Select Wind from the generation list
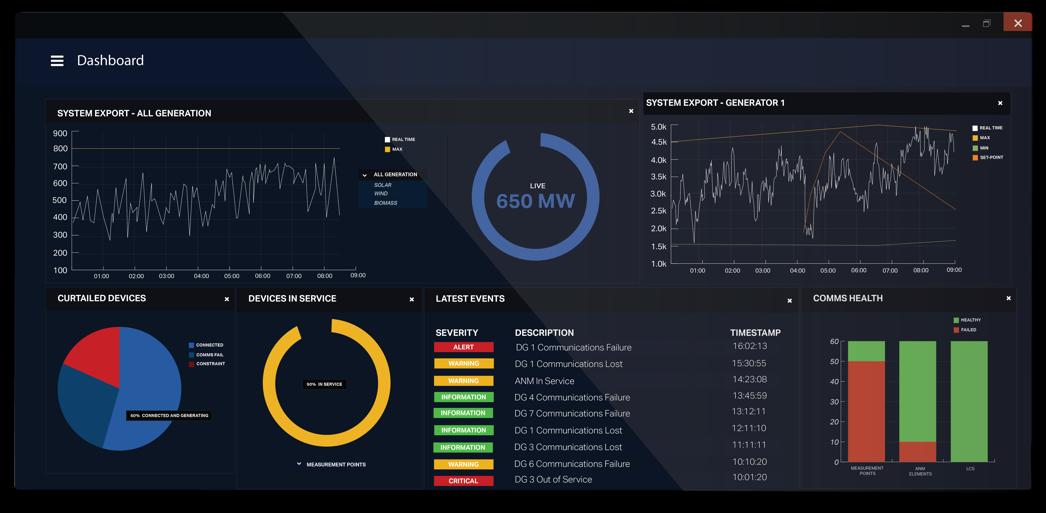The width and height of the screenshot is (1046, 513). [x=381, y=193]
